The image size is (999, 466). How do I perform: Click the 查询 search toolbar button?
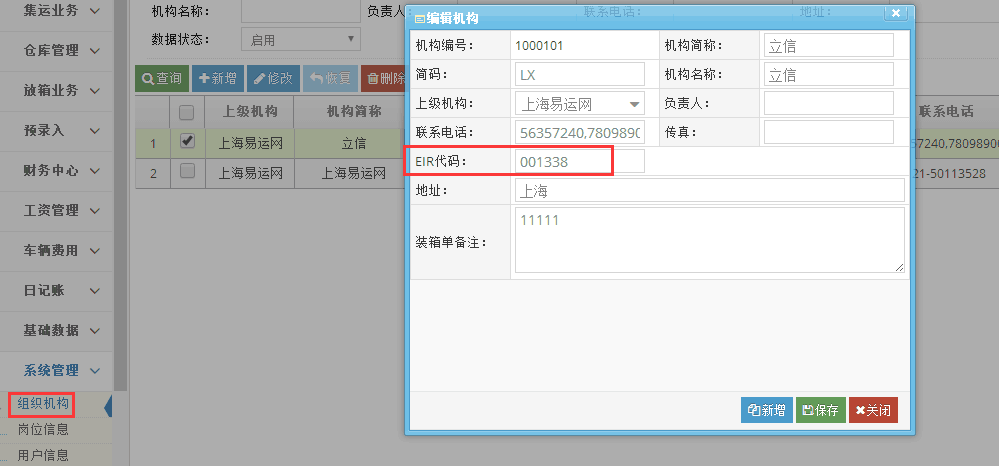point(161,78)
